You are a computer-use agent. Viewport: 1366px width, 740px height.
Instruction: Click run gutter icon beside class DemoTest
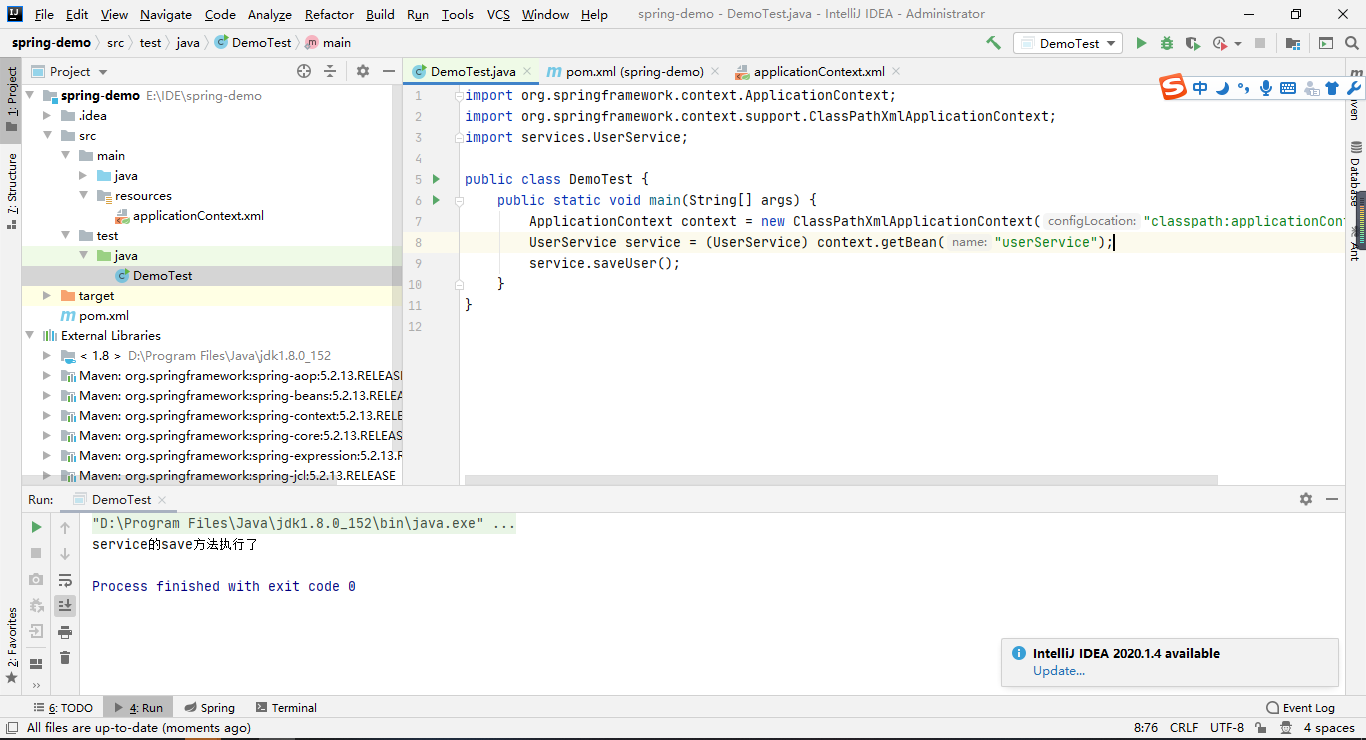[436, 179]
